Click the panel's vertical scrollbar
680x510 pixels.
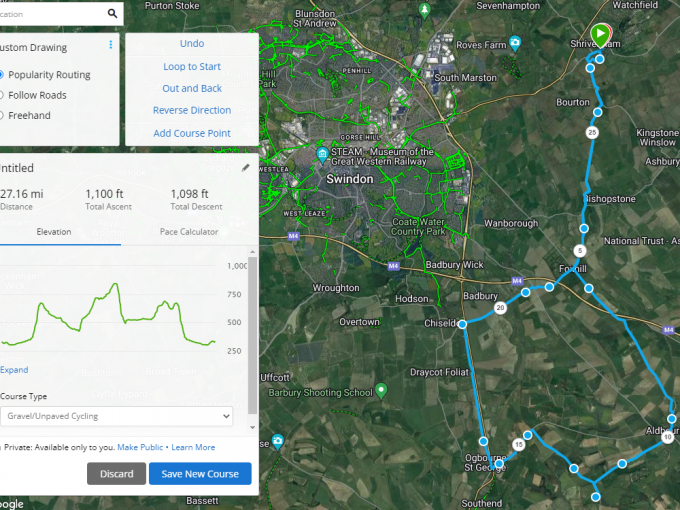pyautogui.click(x=253, y=330)
